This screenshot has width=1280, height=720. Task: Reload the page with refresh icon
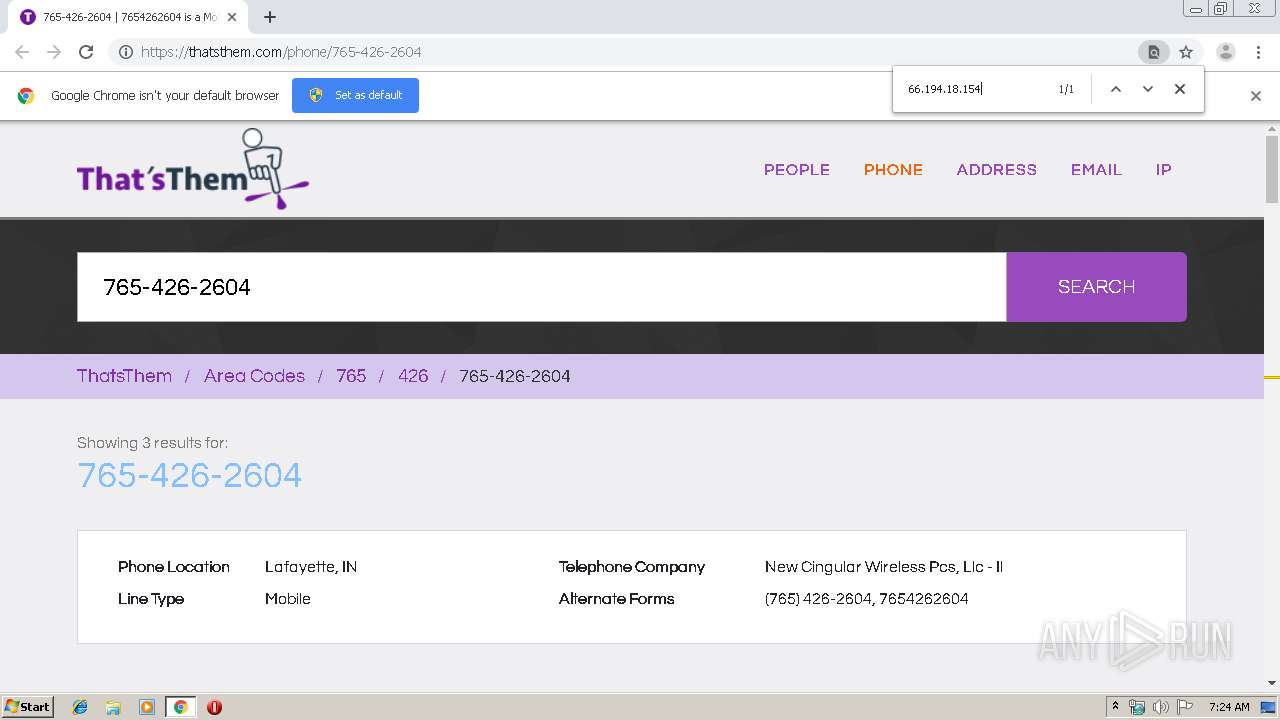(86, 52)
